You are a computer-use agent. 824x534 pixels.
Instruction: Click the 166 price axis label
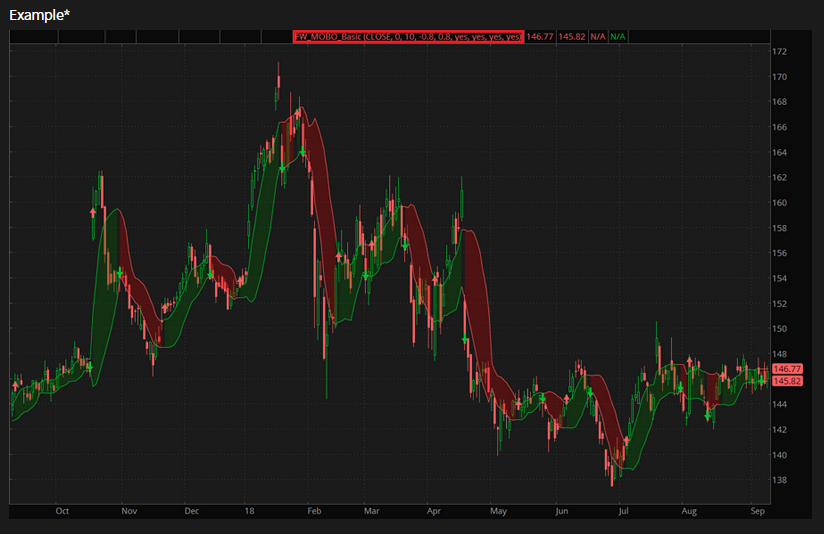coord(779,127)
